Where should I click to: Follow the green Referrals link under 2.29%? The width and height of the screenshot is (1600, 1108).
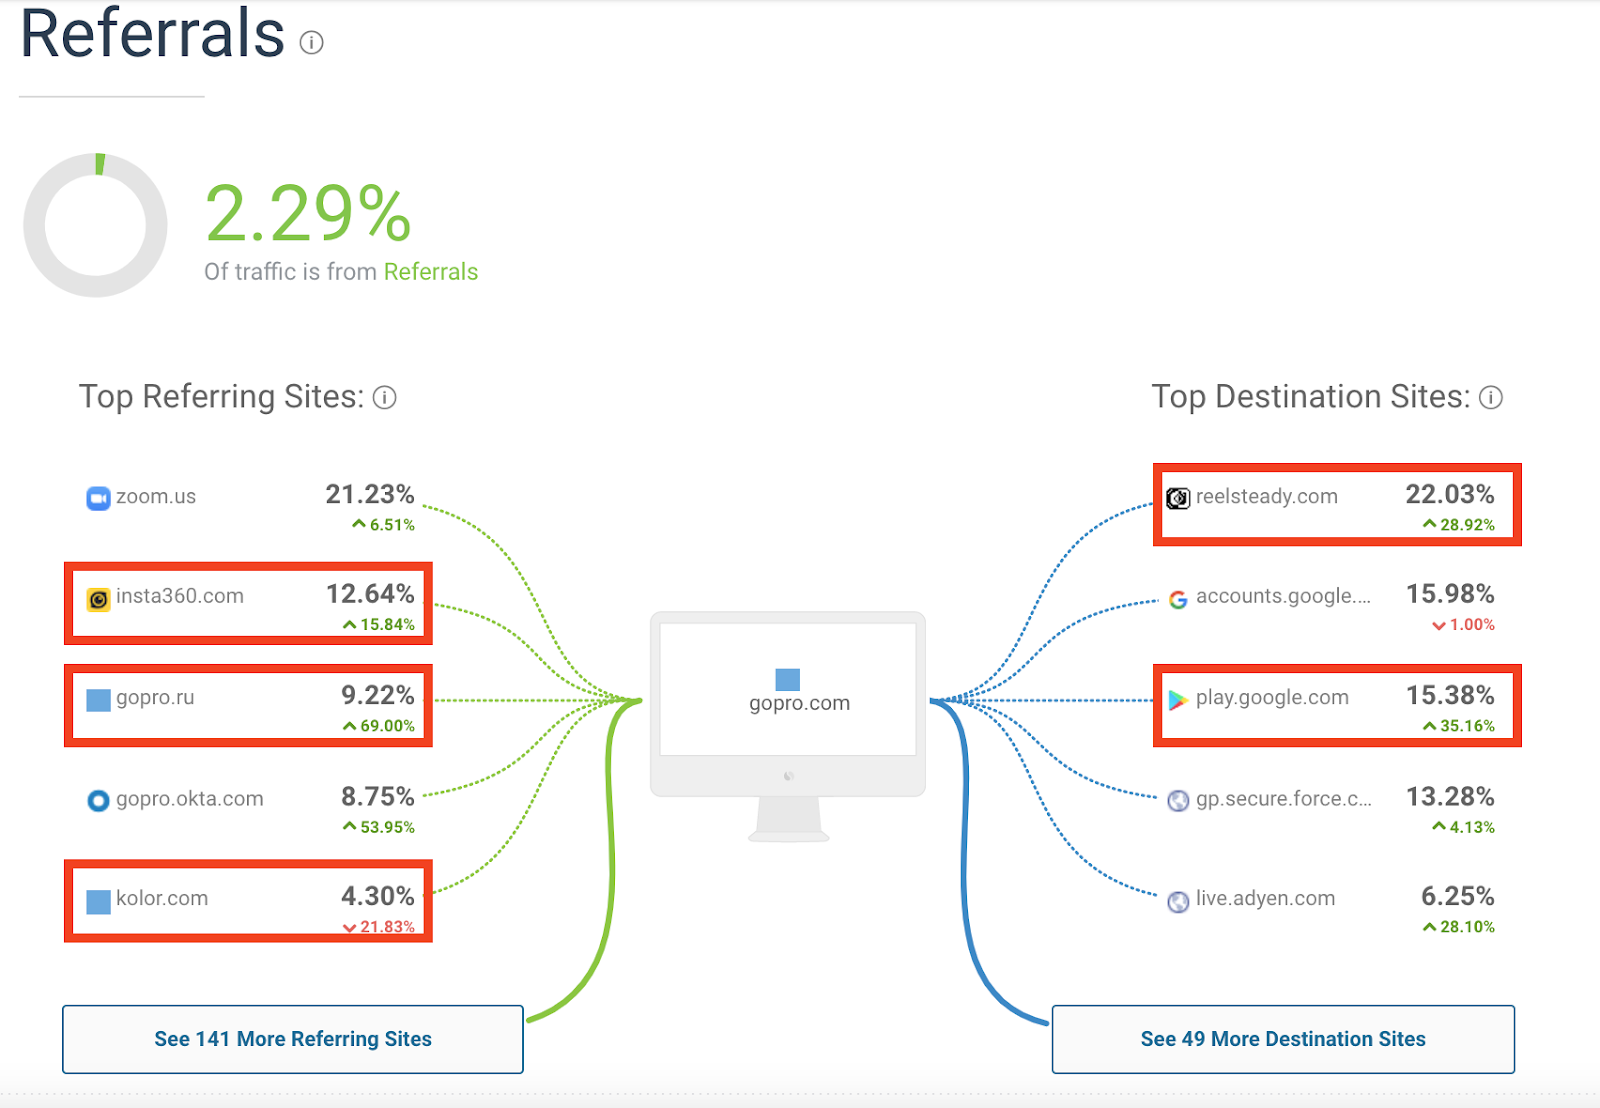click(x=431, y=272)
